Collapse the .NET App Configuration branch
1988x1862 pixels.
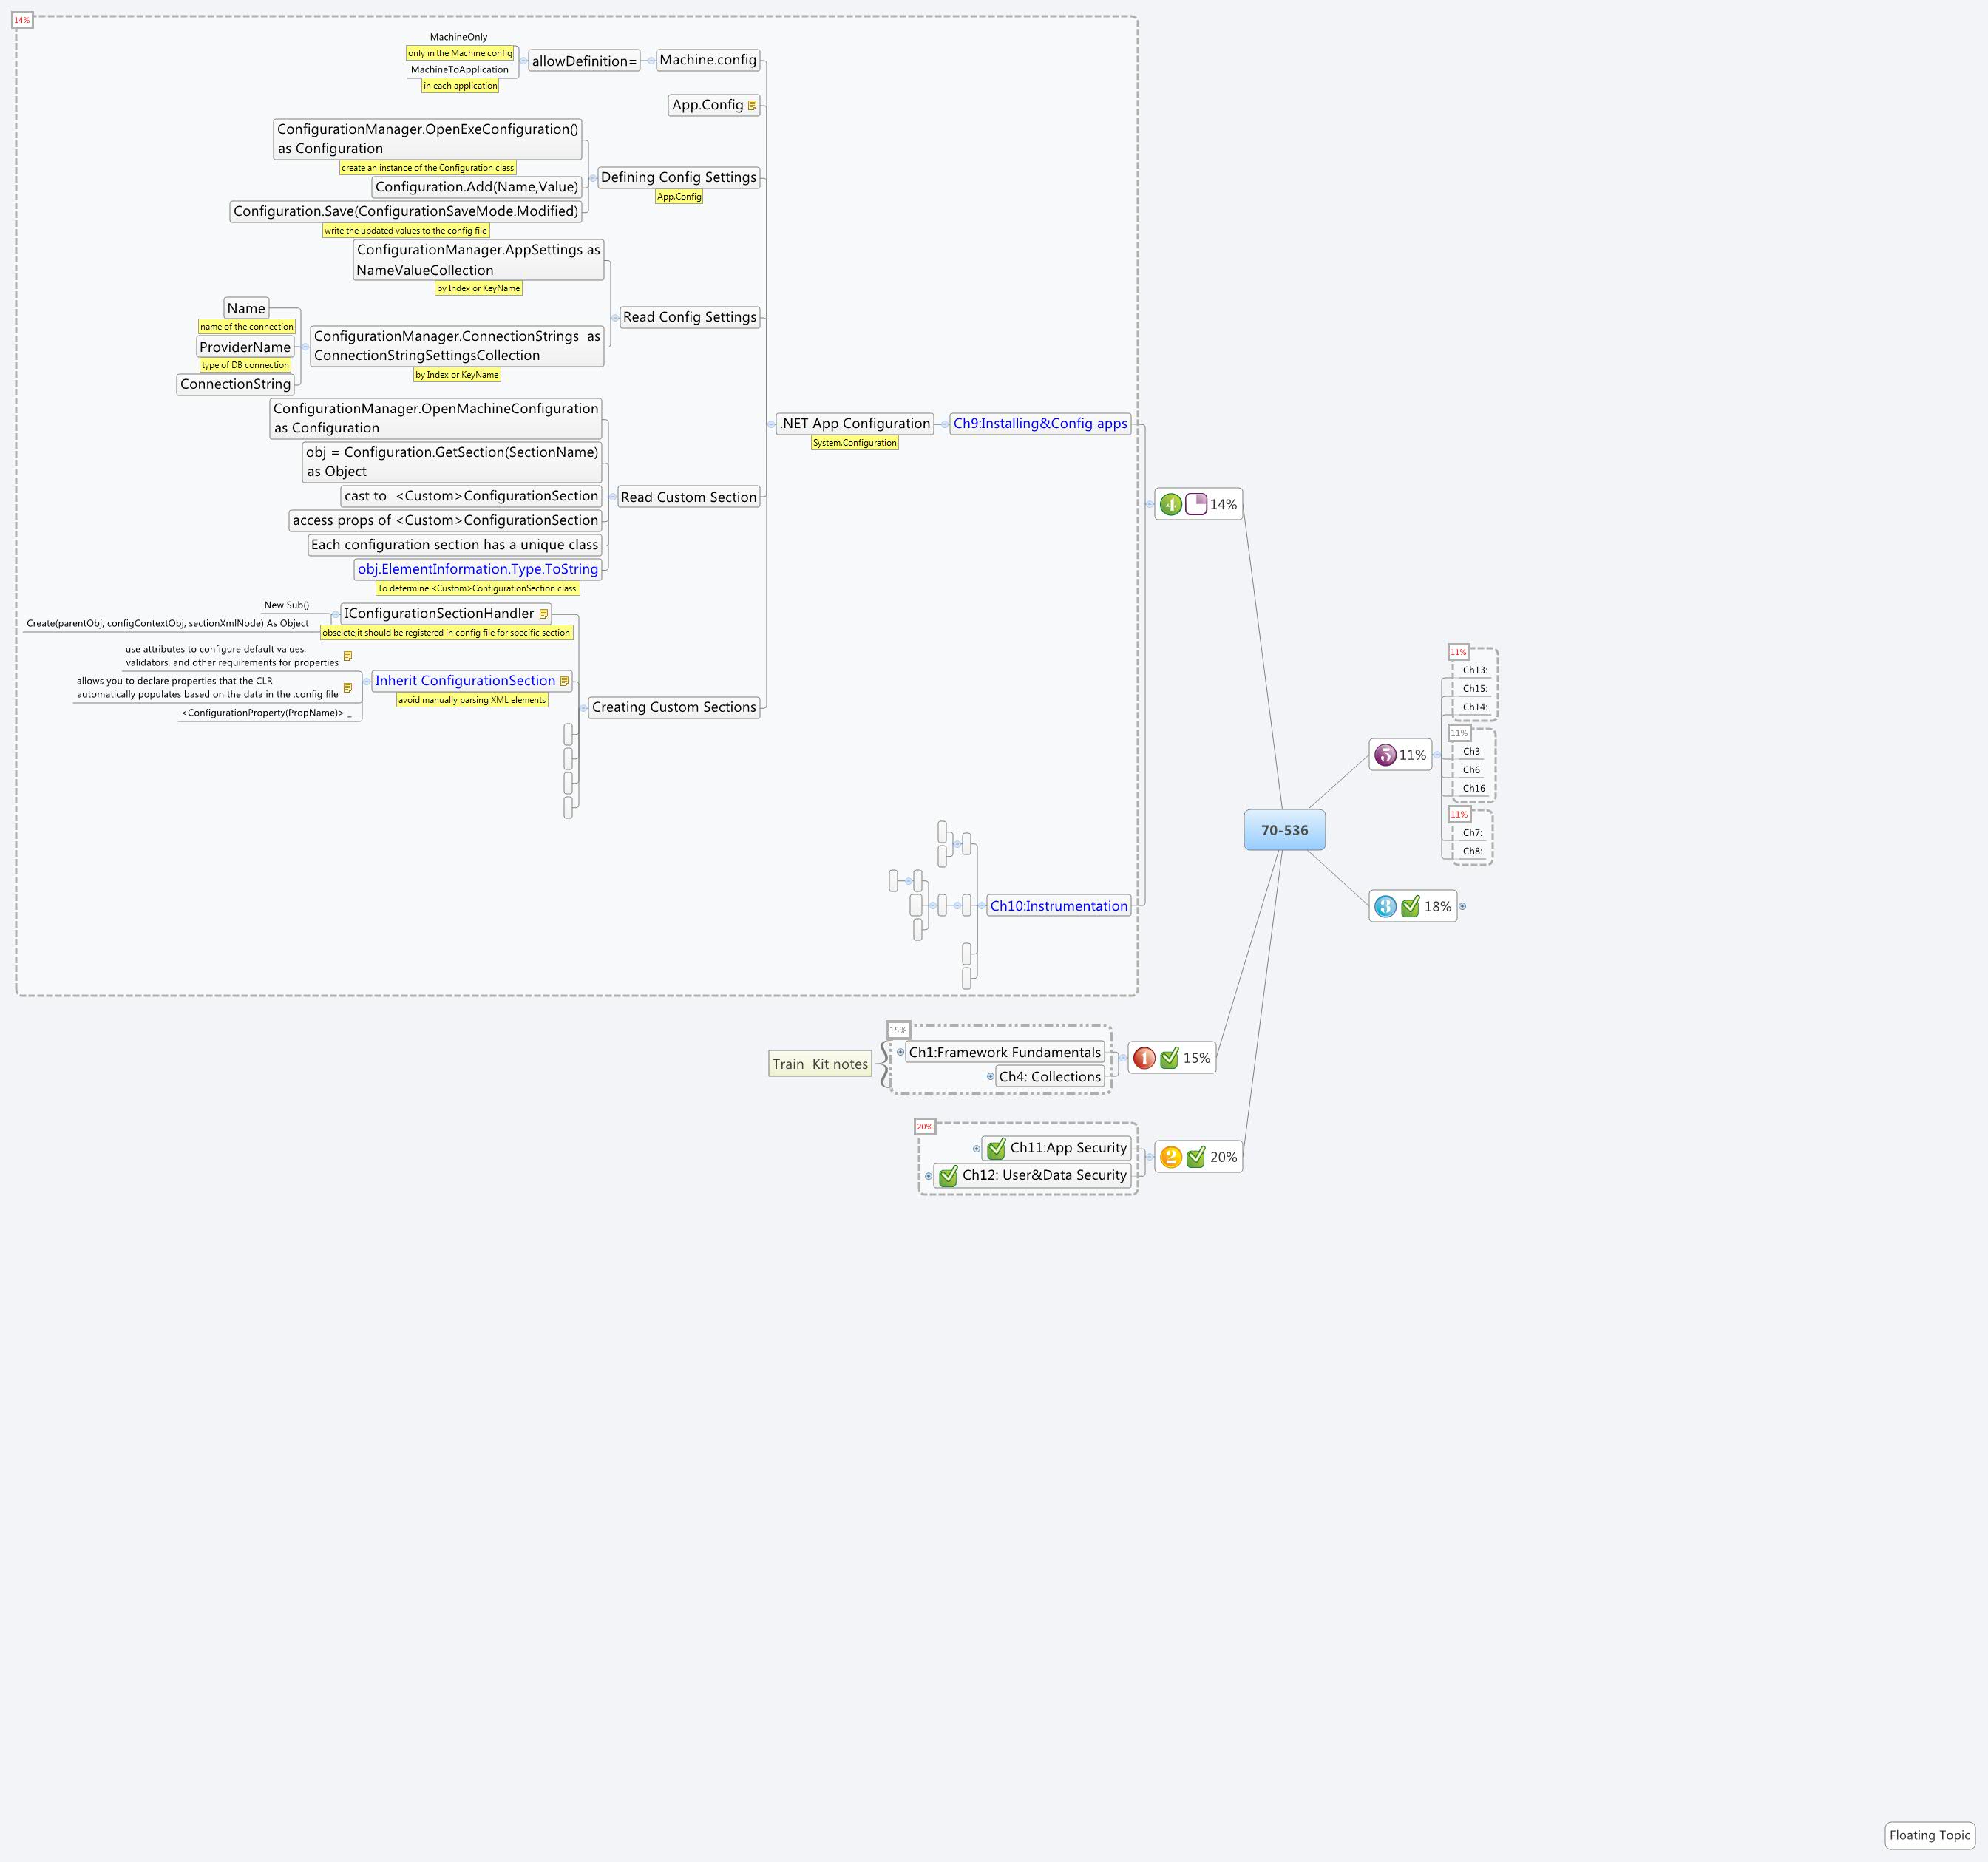[771, 424]
